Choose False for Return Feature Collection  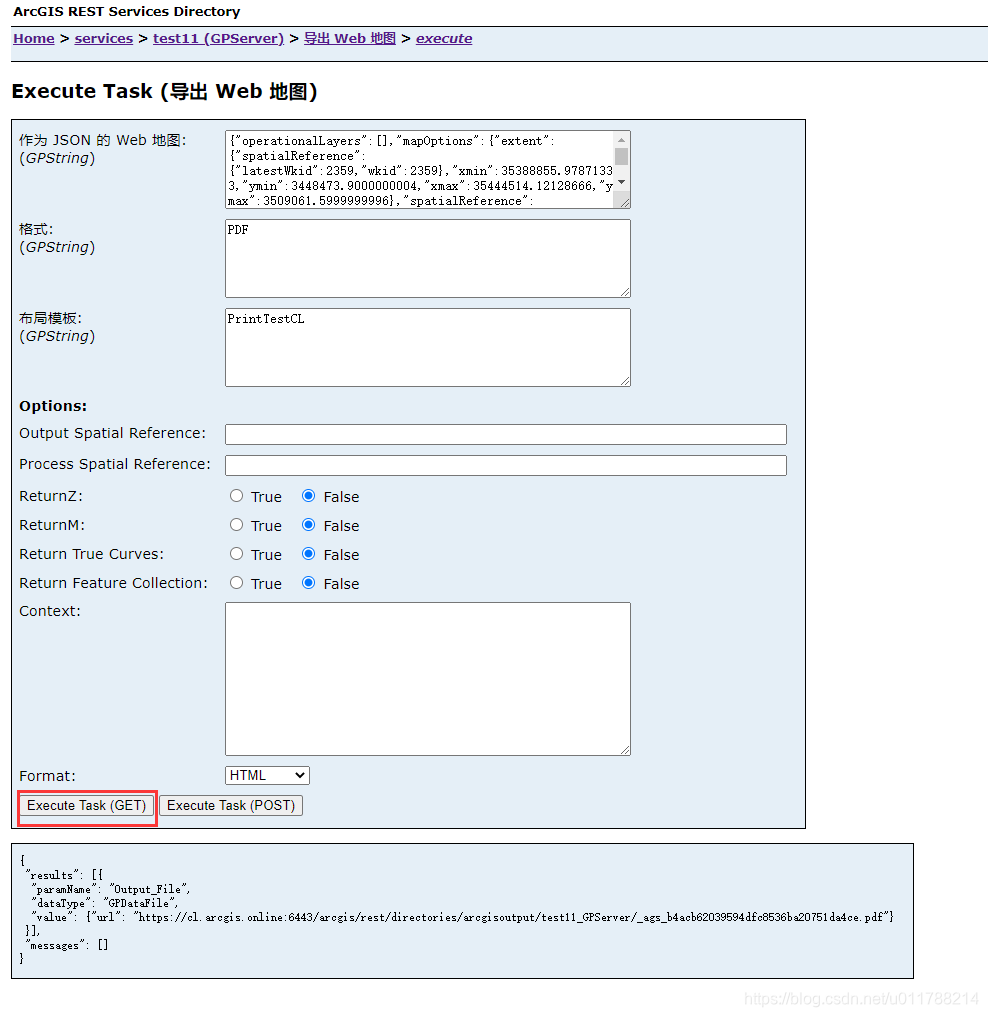coord(310,582)
